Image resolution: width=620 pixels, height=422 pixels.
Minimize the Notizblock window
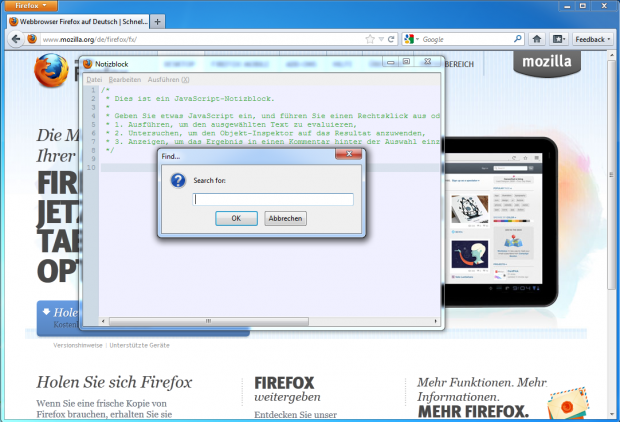click(x=390, y=62)
